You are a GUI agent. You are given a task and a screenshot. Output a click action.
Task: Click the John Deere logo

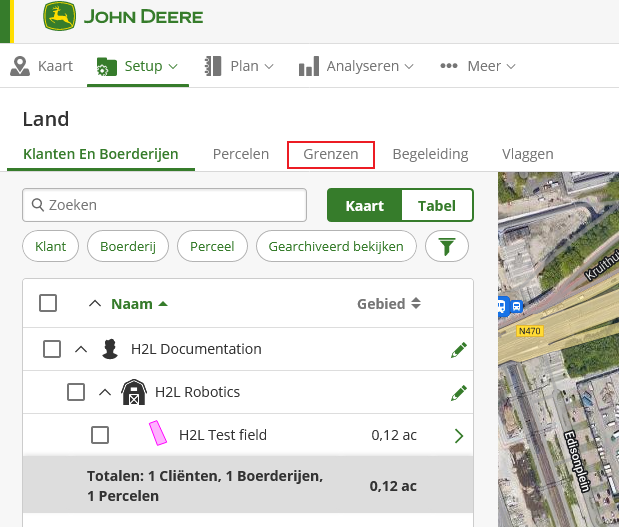[122, 17]
